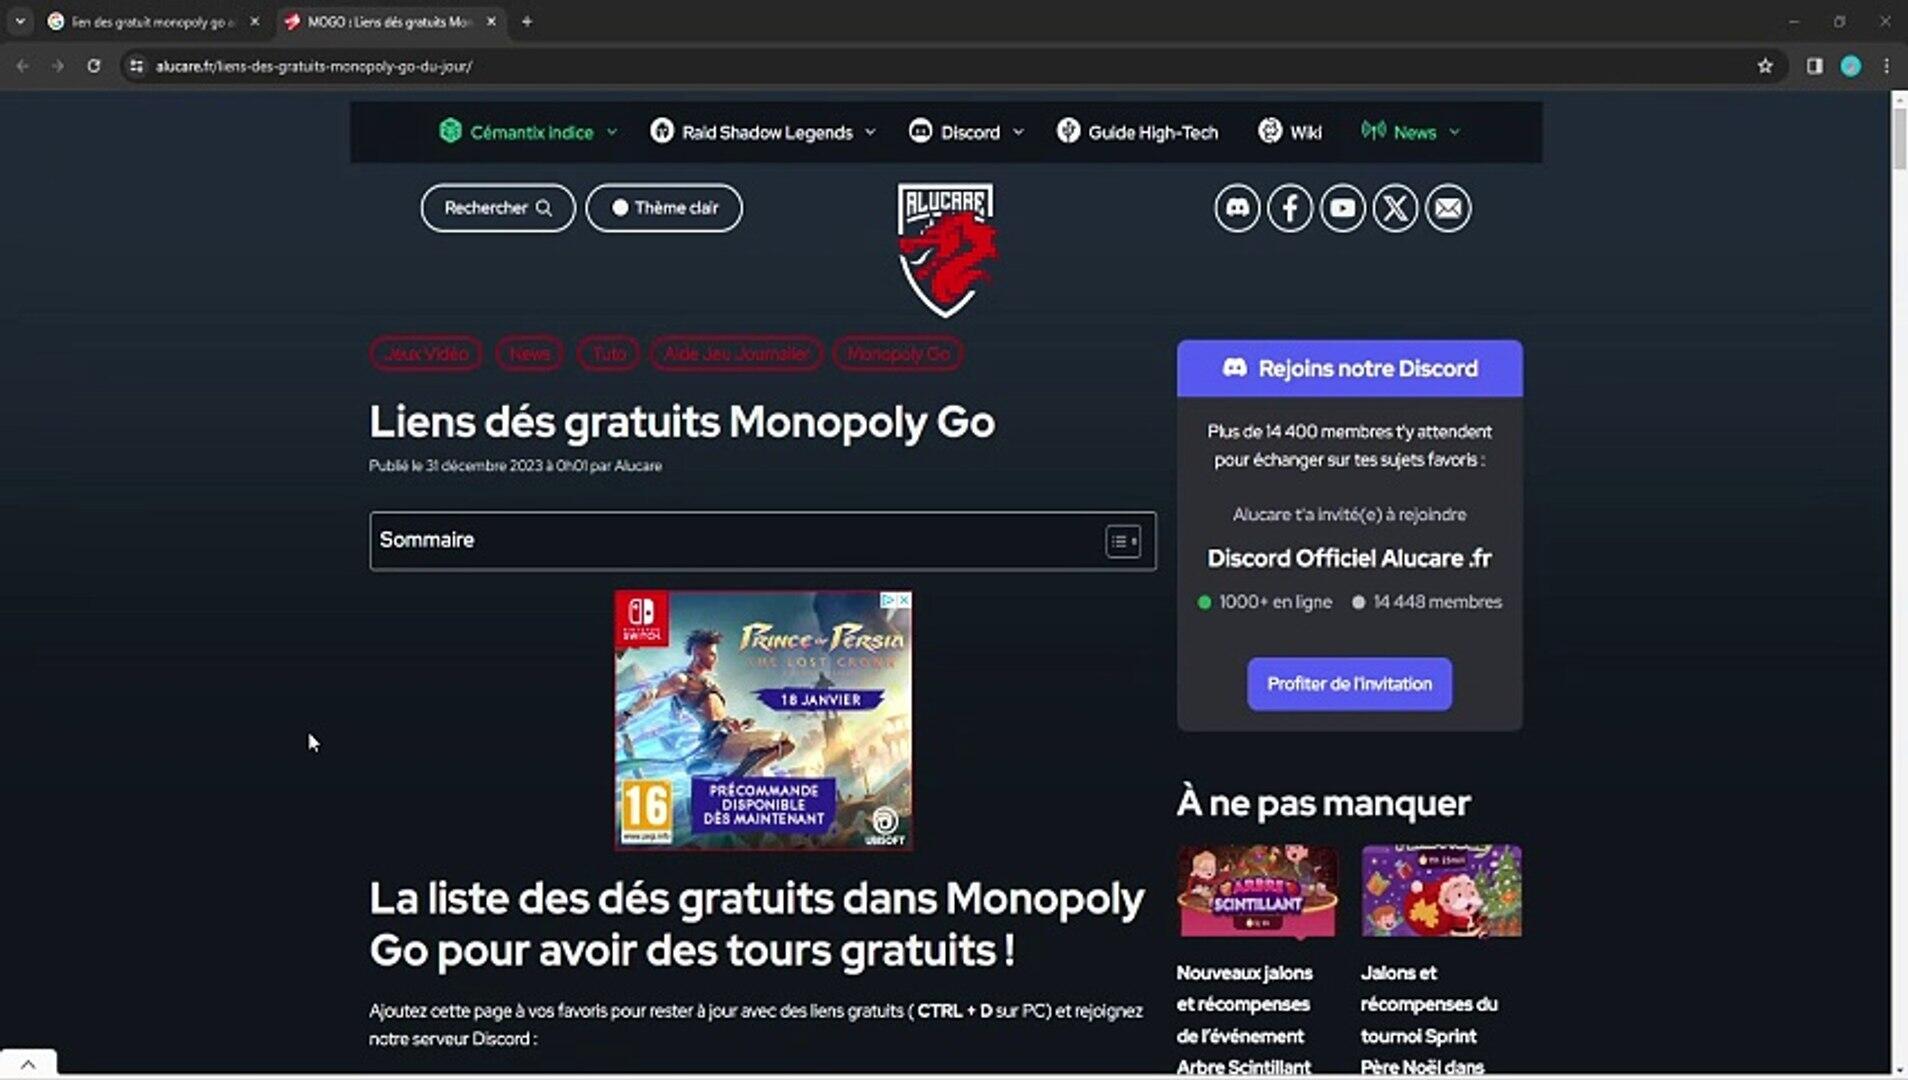1908x1080 pixels.
Task: Click the Profiter de l'invitation button
Action: pyautogui.click(x=1349, y=684)
